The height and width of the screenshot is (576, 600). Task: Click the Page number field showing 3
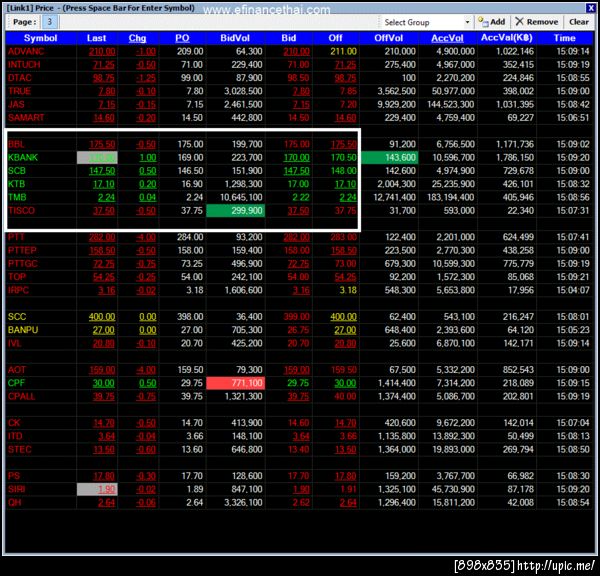coord(49,22)
